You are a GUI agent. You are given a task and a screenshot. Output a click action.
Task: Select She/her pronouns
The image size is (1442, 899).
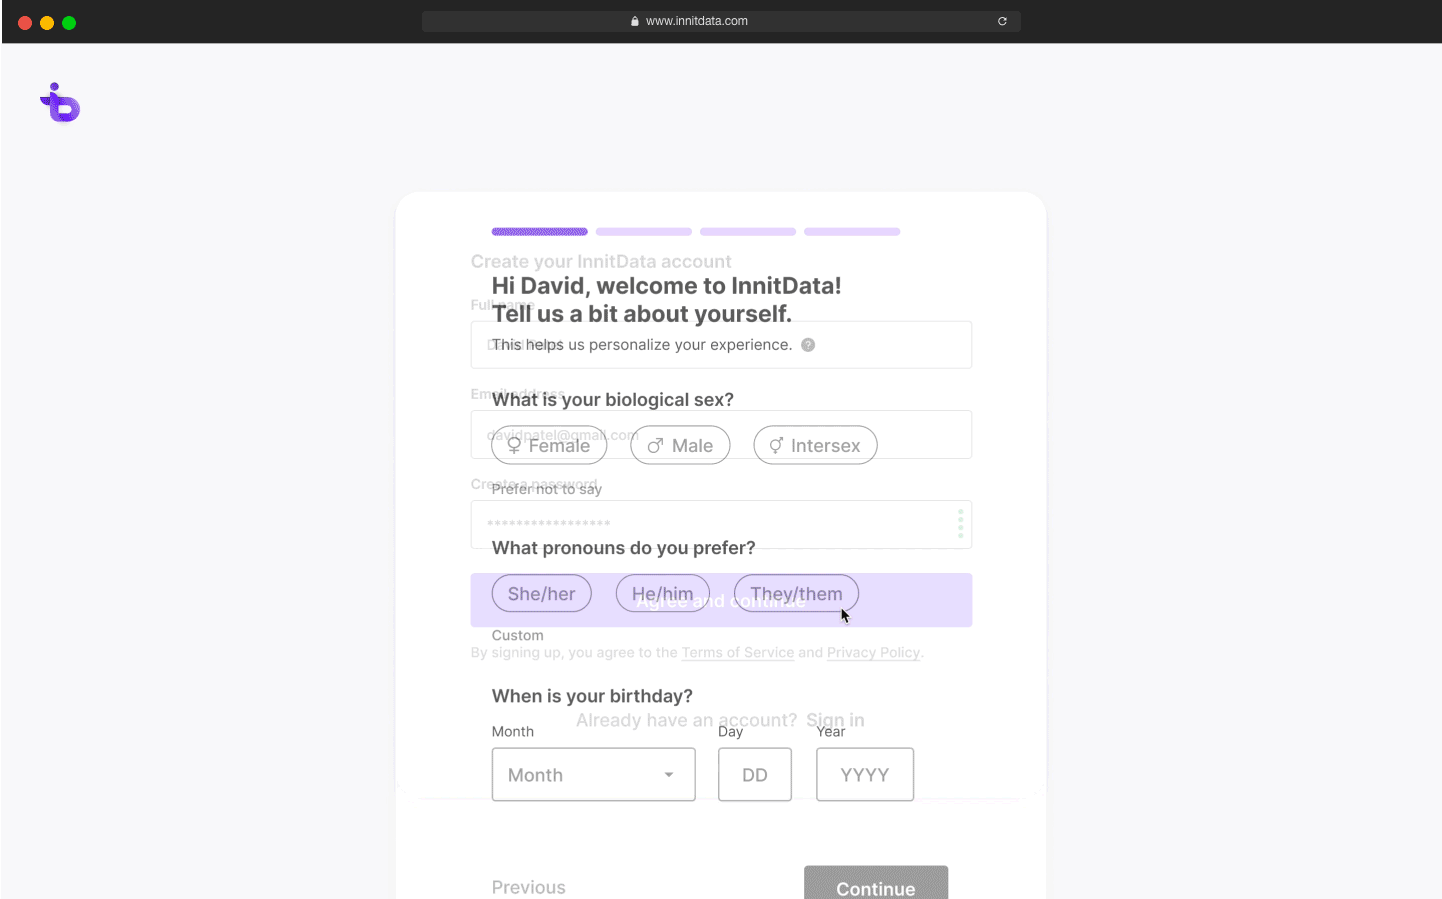pyautogui.click(x=541, y=594)
